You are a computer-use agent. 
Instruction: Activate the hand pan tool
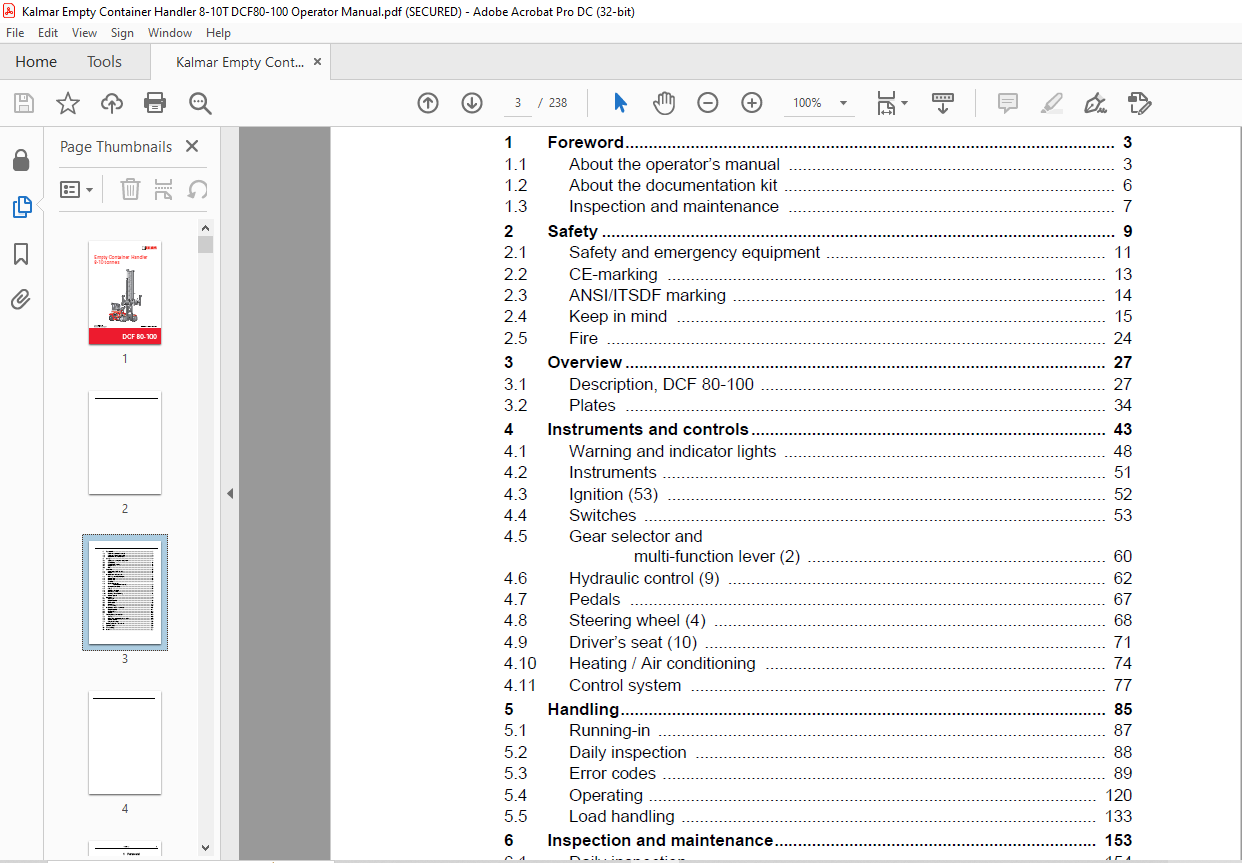664,103
